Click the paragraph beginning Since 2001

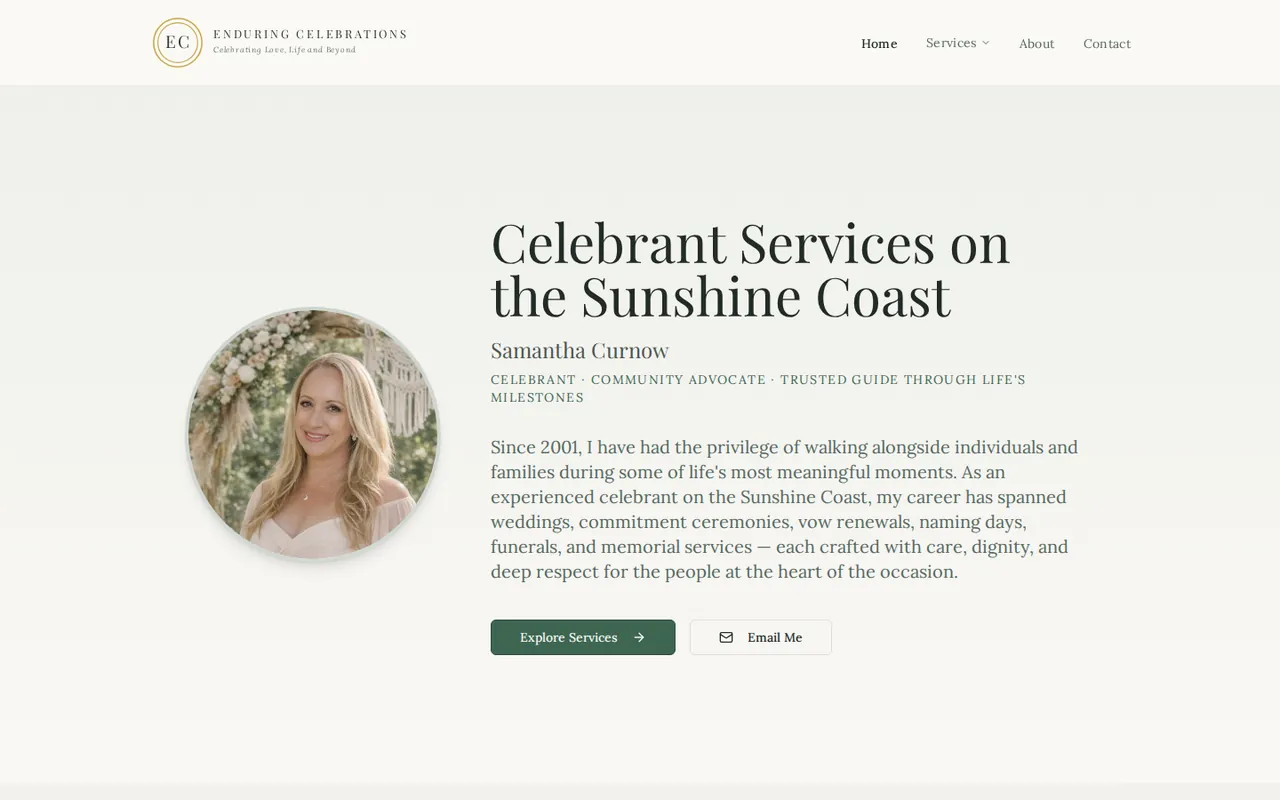(x=785, y=509)
